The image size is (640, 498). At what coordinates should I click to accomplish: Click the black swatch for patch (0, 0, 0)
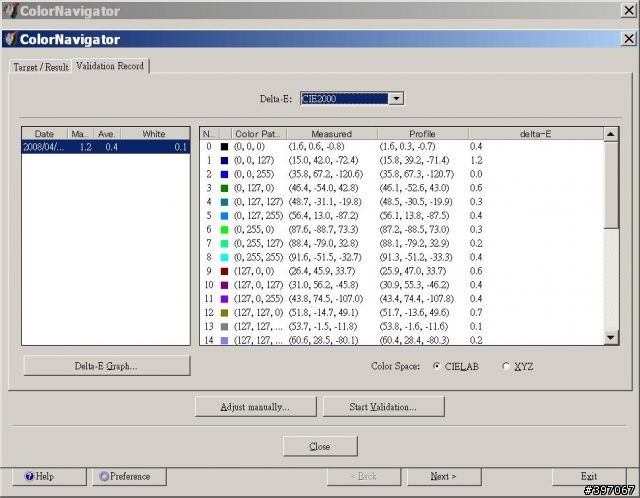(x=224, y=147)
